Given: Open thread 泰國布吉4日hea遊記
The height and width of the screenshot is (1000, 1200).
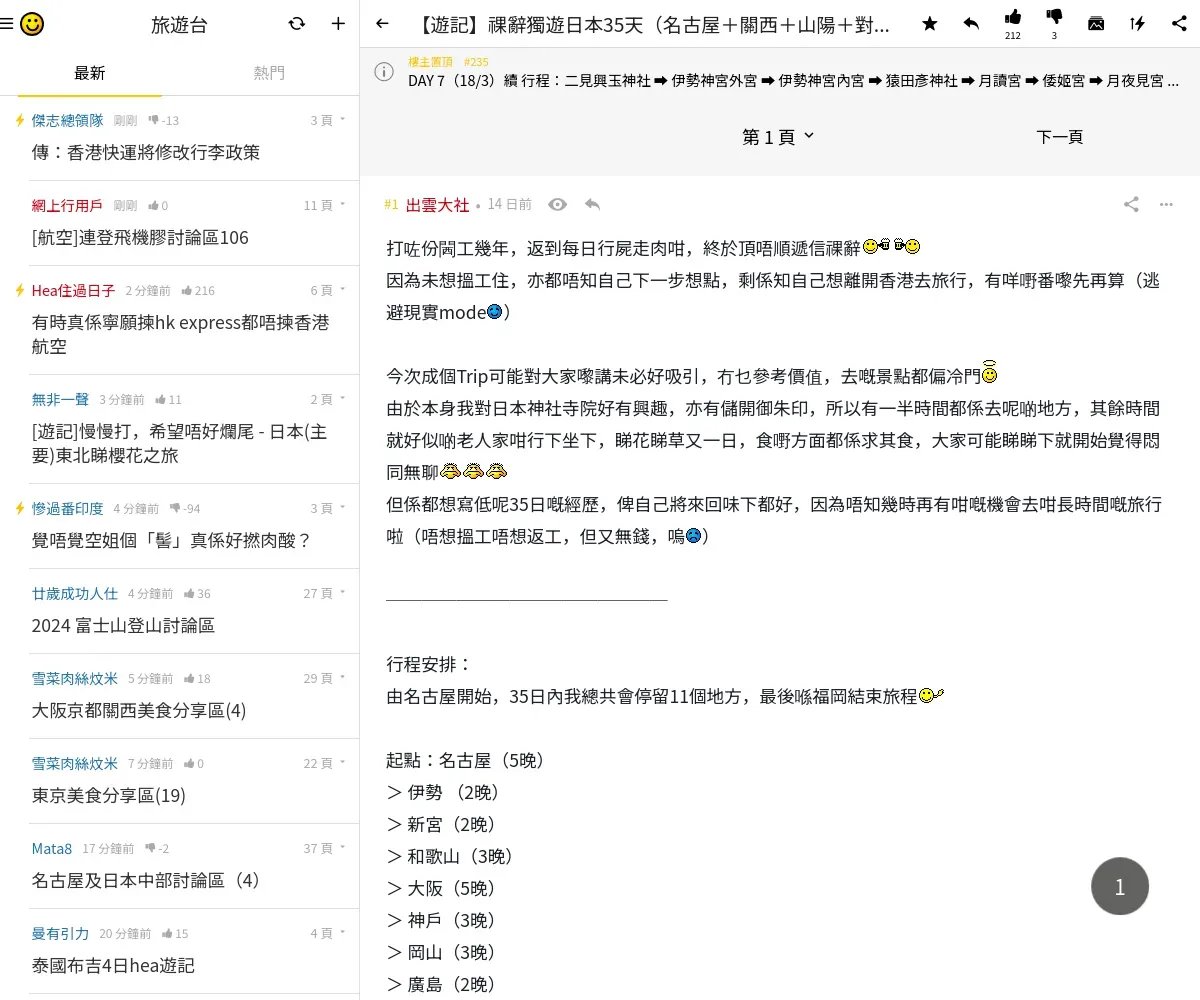Looking at the screenshot, I should pyautogui.click(x=113, y=965).
